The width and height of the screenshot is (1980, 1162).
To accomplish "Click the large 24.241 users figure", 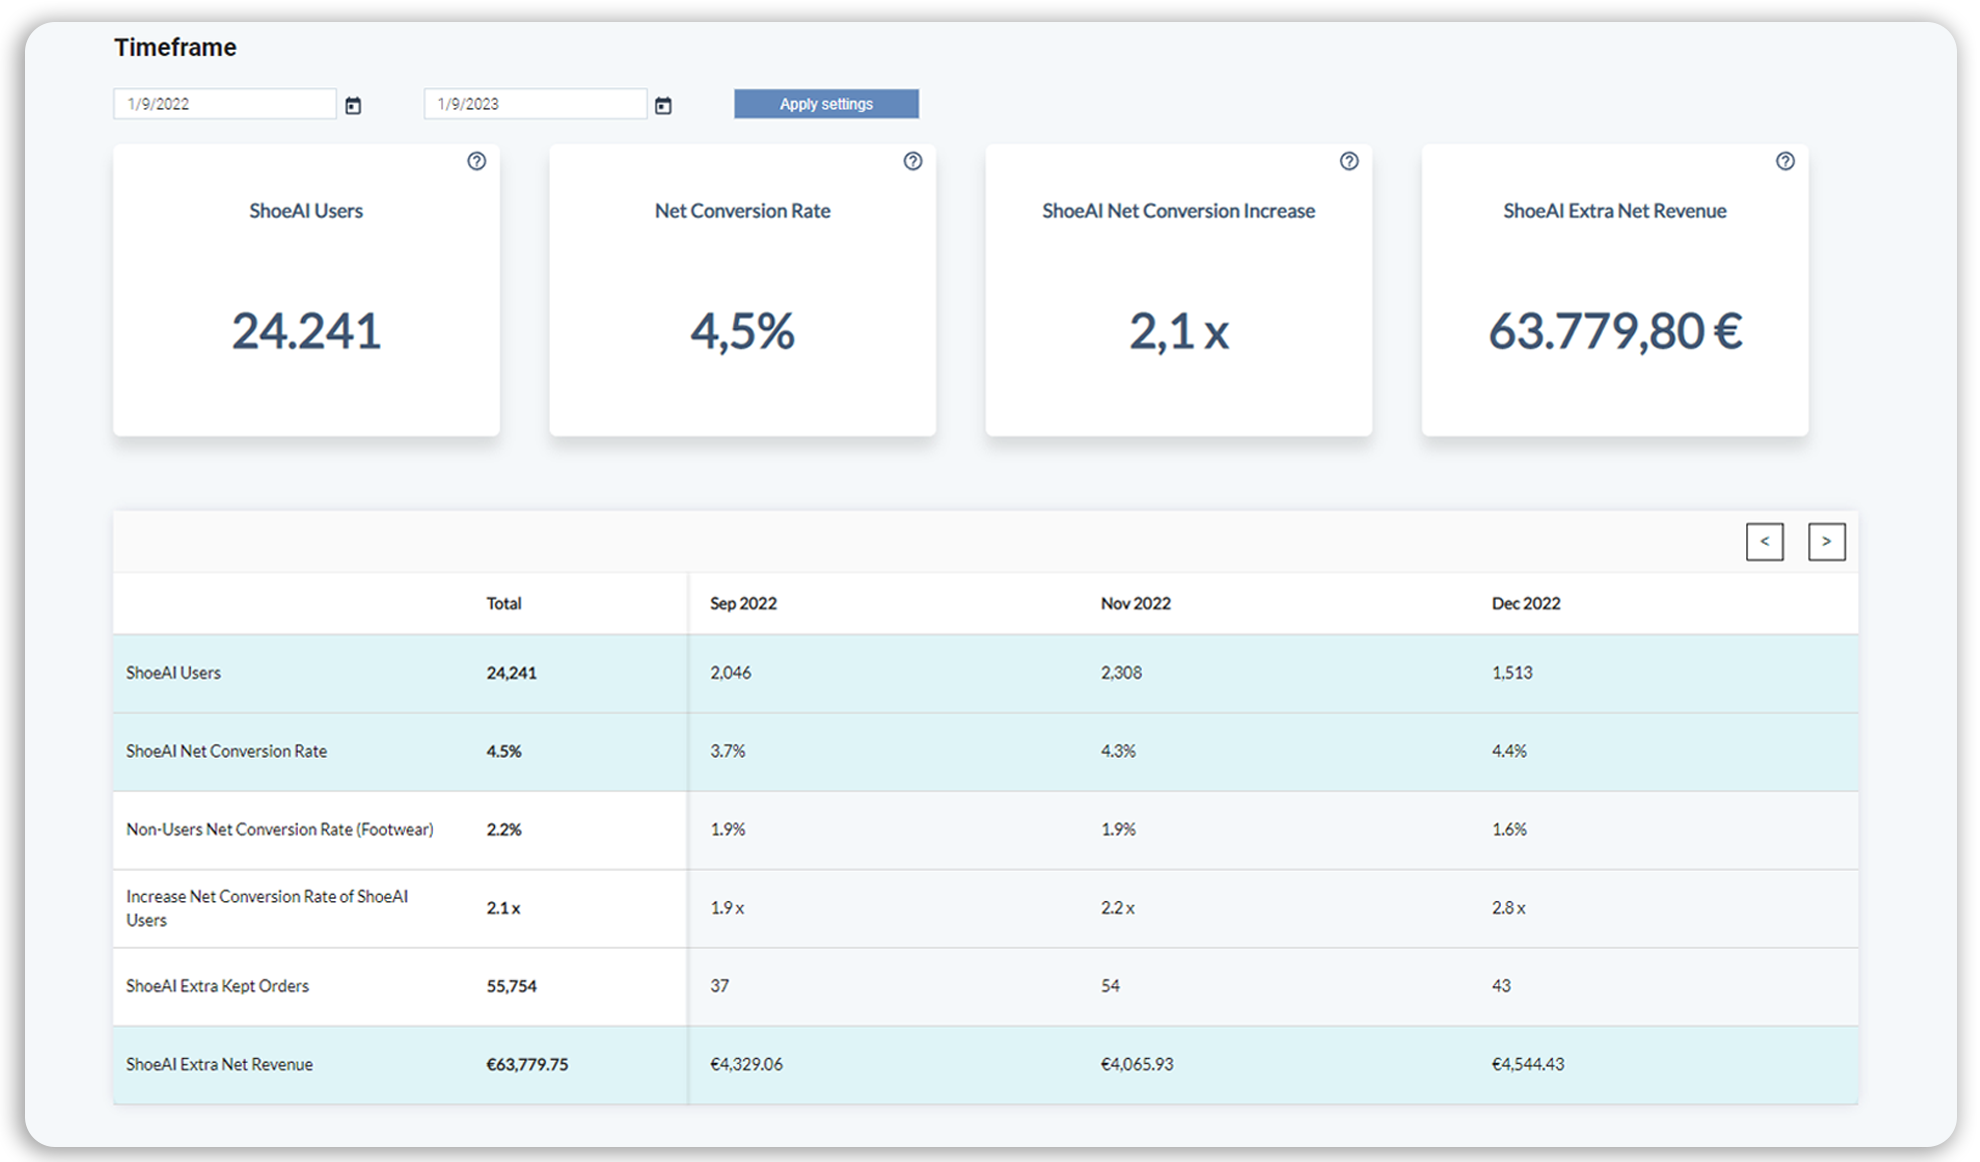I will tap(306, 331).
